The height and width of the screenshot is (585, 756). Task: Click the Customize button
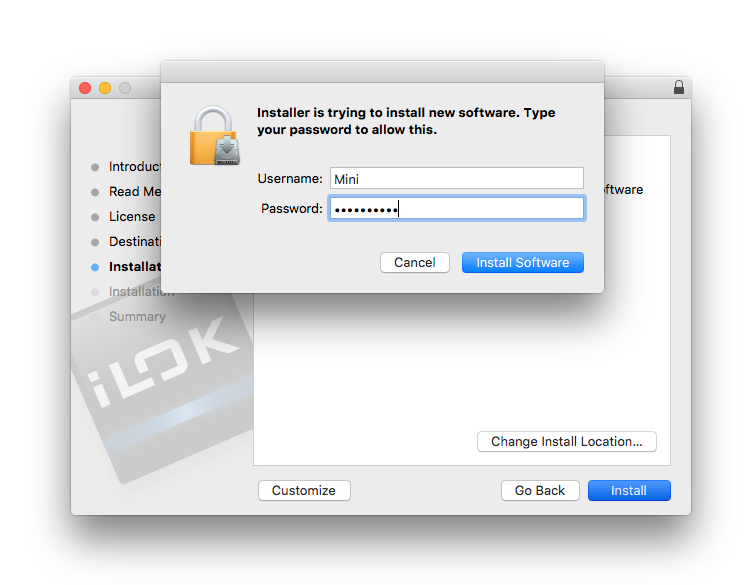pos(304,490)
